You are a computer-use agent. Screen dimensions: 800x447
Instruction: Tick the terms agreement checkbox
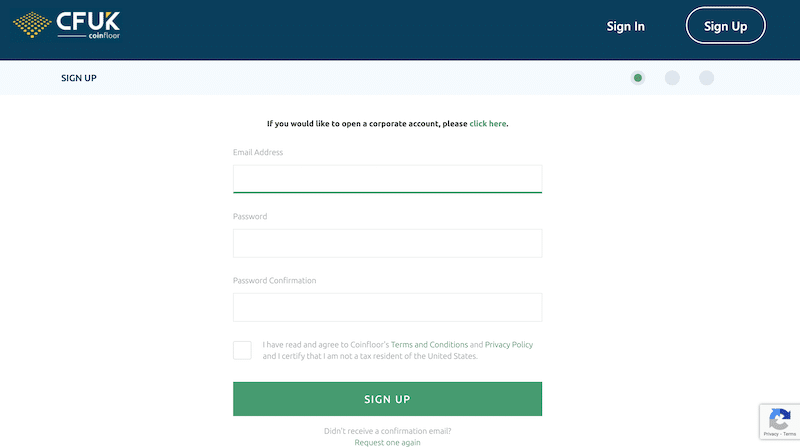point(242,350)
